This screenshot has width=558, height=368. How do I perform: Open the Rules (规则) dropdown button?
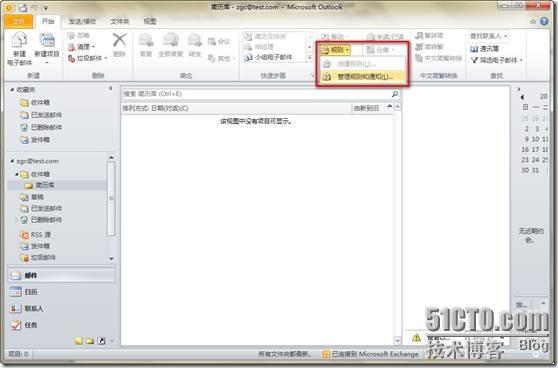coord(335,50)
